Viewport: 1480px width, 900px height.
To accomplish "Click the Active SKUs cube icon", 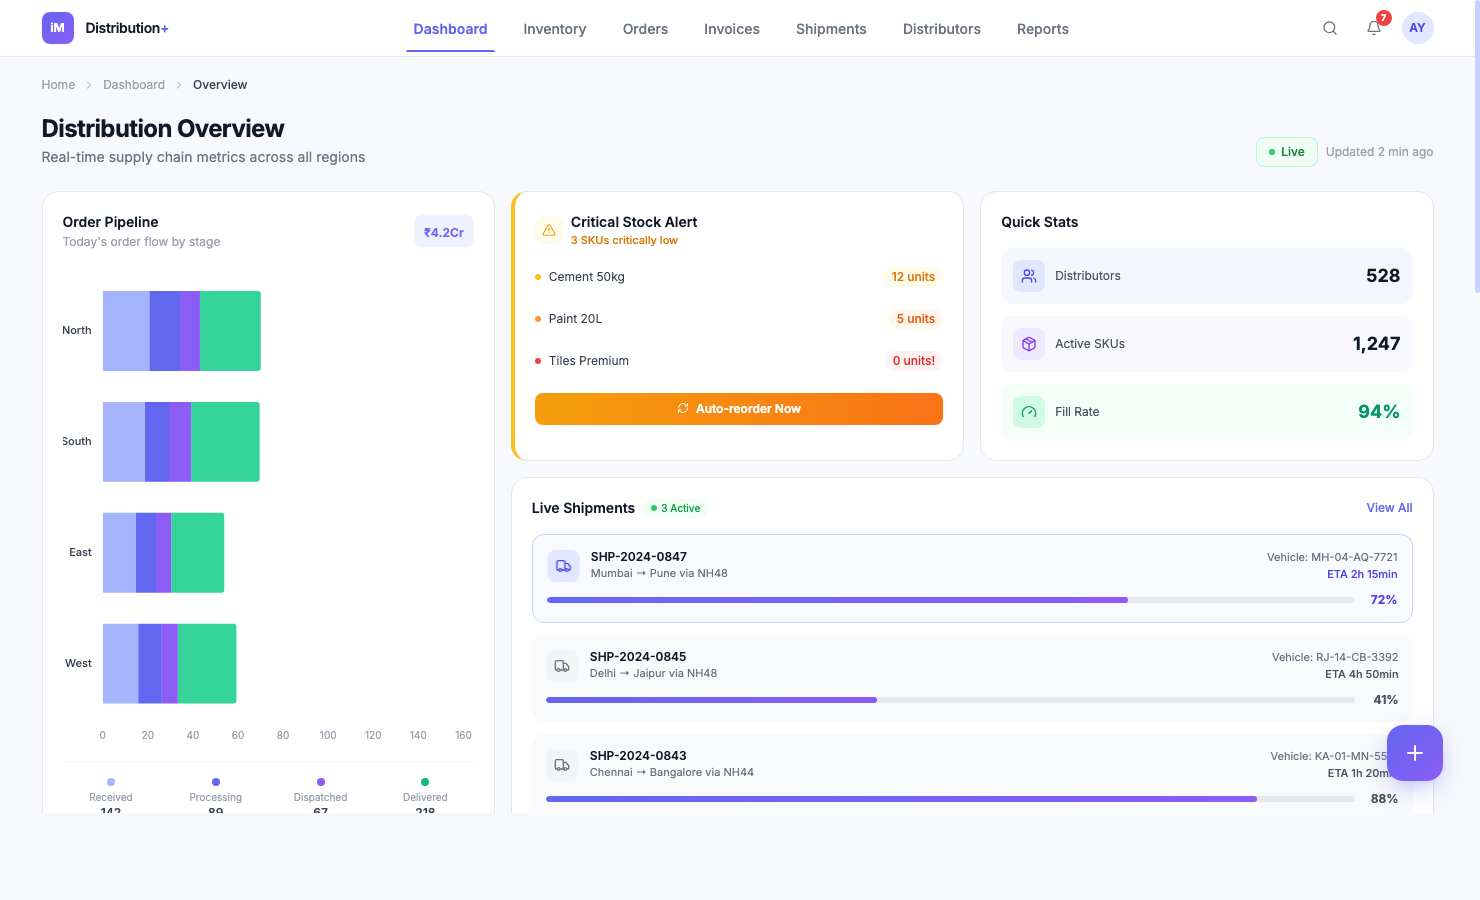I will [1028, 343].
